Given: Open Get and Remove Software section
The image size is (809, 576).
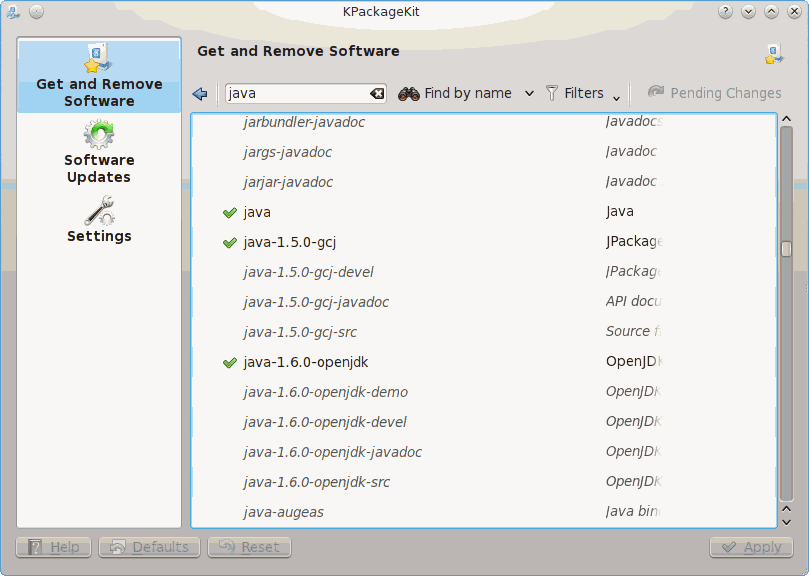Looking at the screenshot, I should [x=99, y=76].
